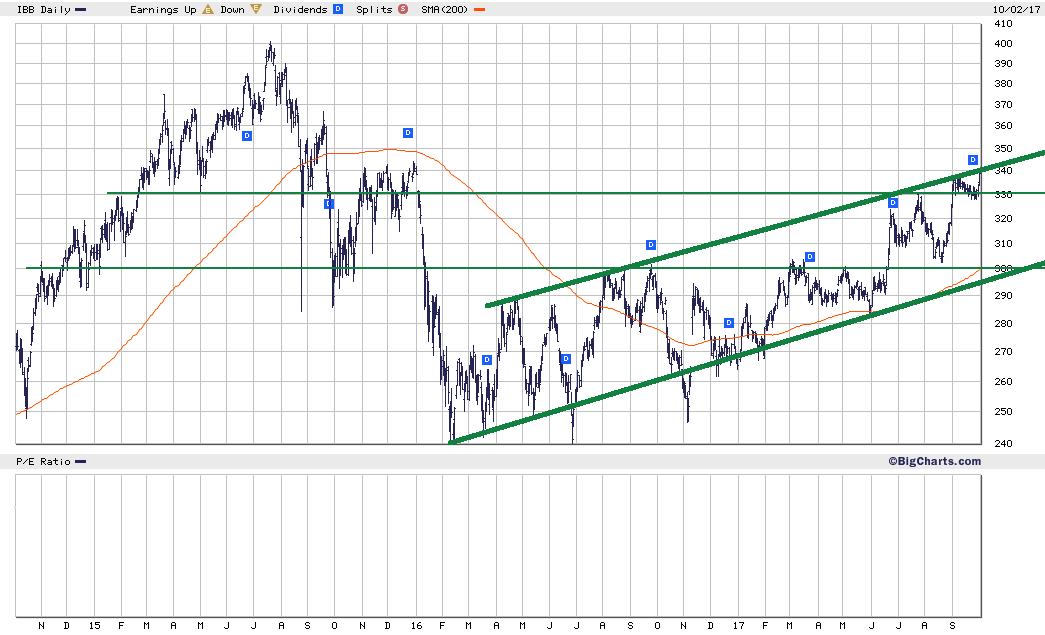Screen dimensions: 1045x635
Task: Select the September 2015 dividend marker
Action: pyautogui.click(x=329, y=204)
